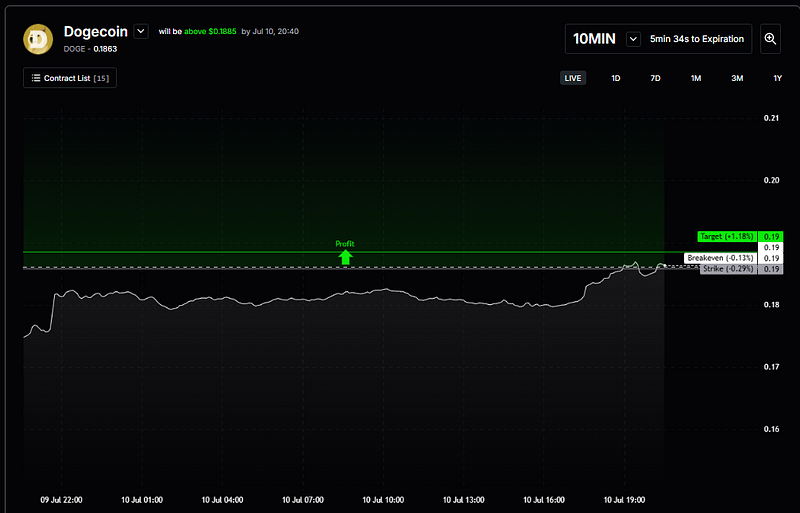This screenshot has width=800, height=513.
Task: Select the 1D time range
Action: 616,78
